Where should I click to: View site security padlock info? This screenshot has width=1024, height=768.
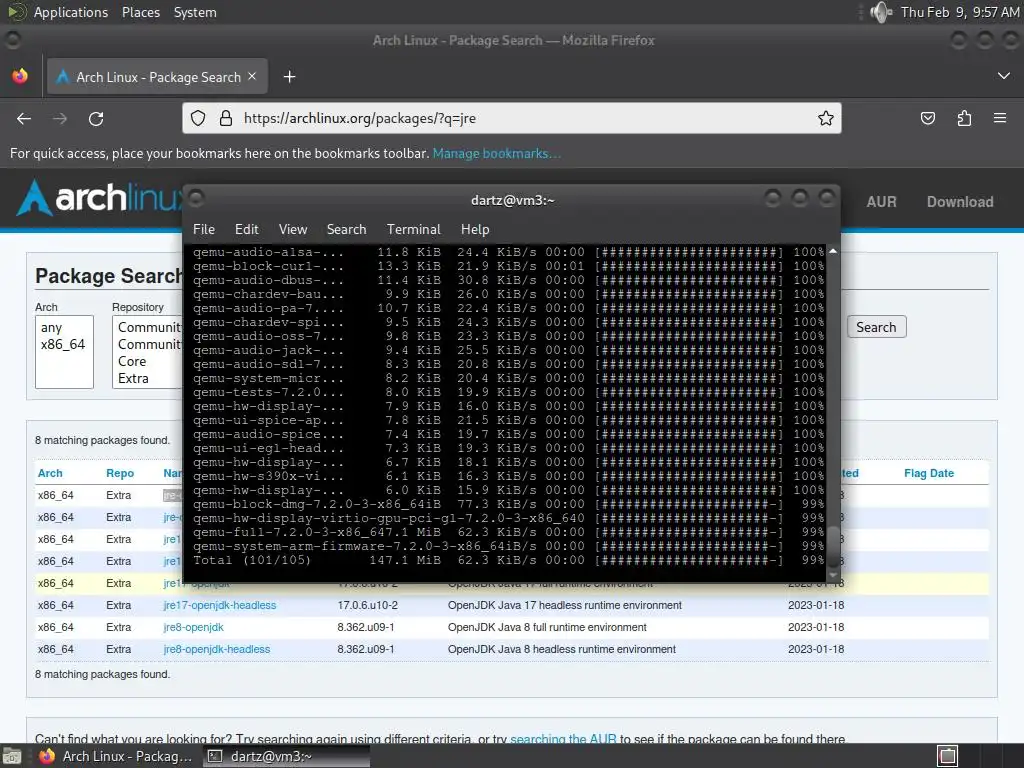225,118
